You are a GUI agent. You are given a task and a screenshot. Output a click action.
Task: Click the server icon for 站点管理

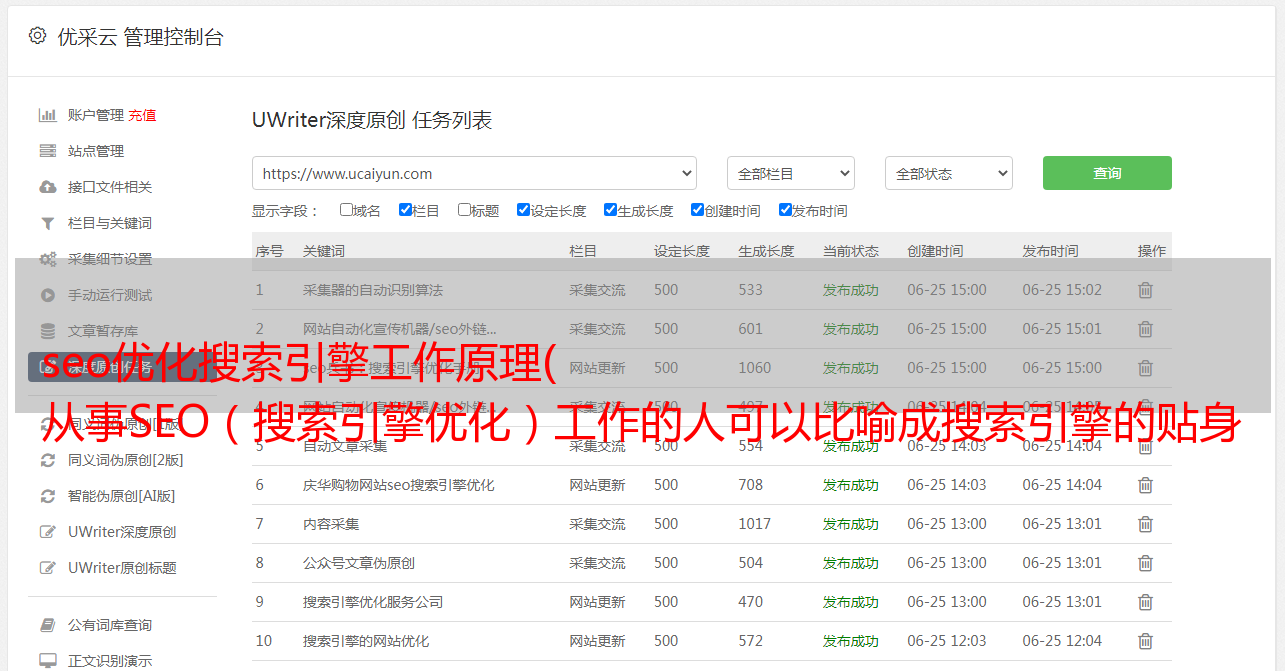pyautogui.click(x=47, y=151)
